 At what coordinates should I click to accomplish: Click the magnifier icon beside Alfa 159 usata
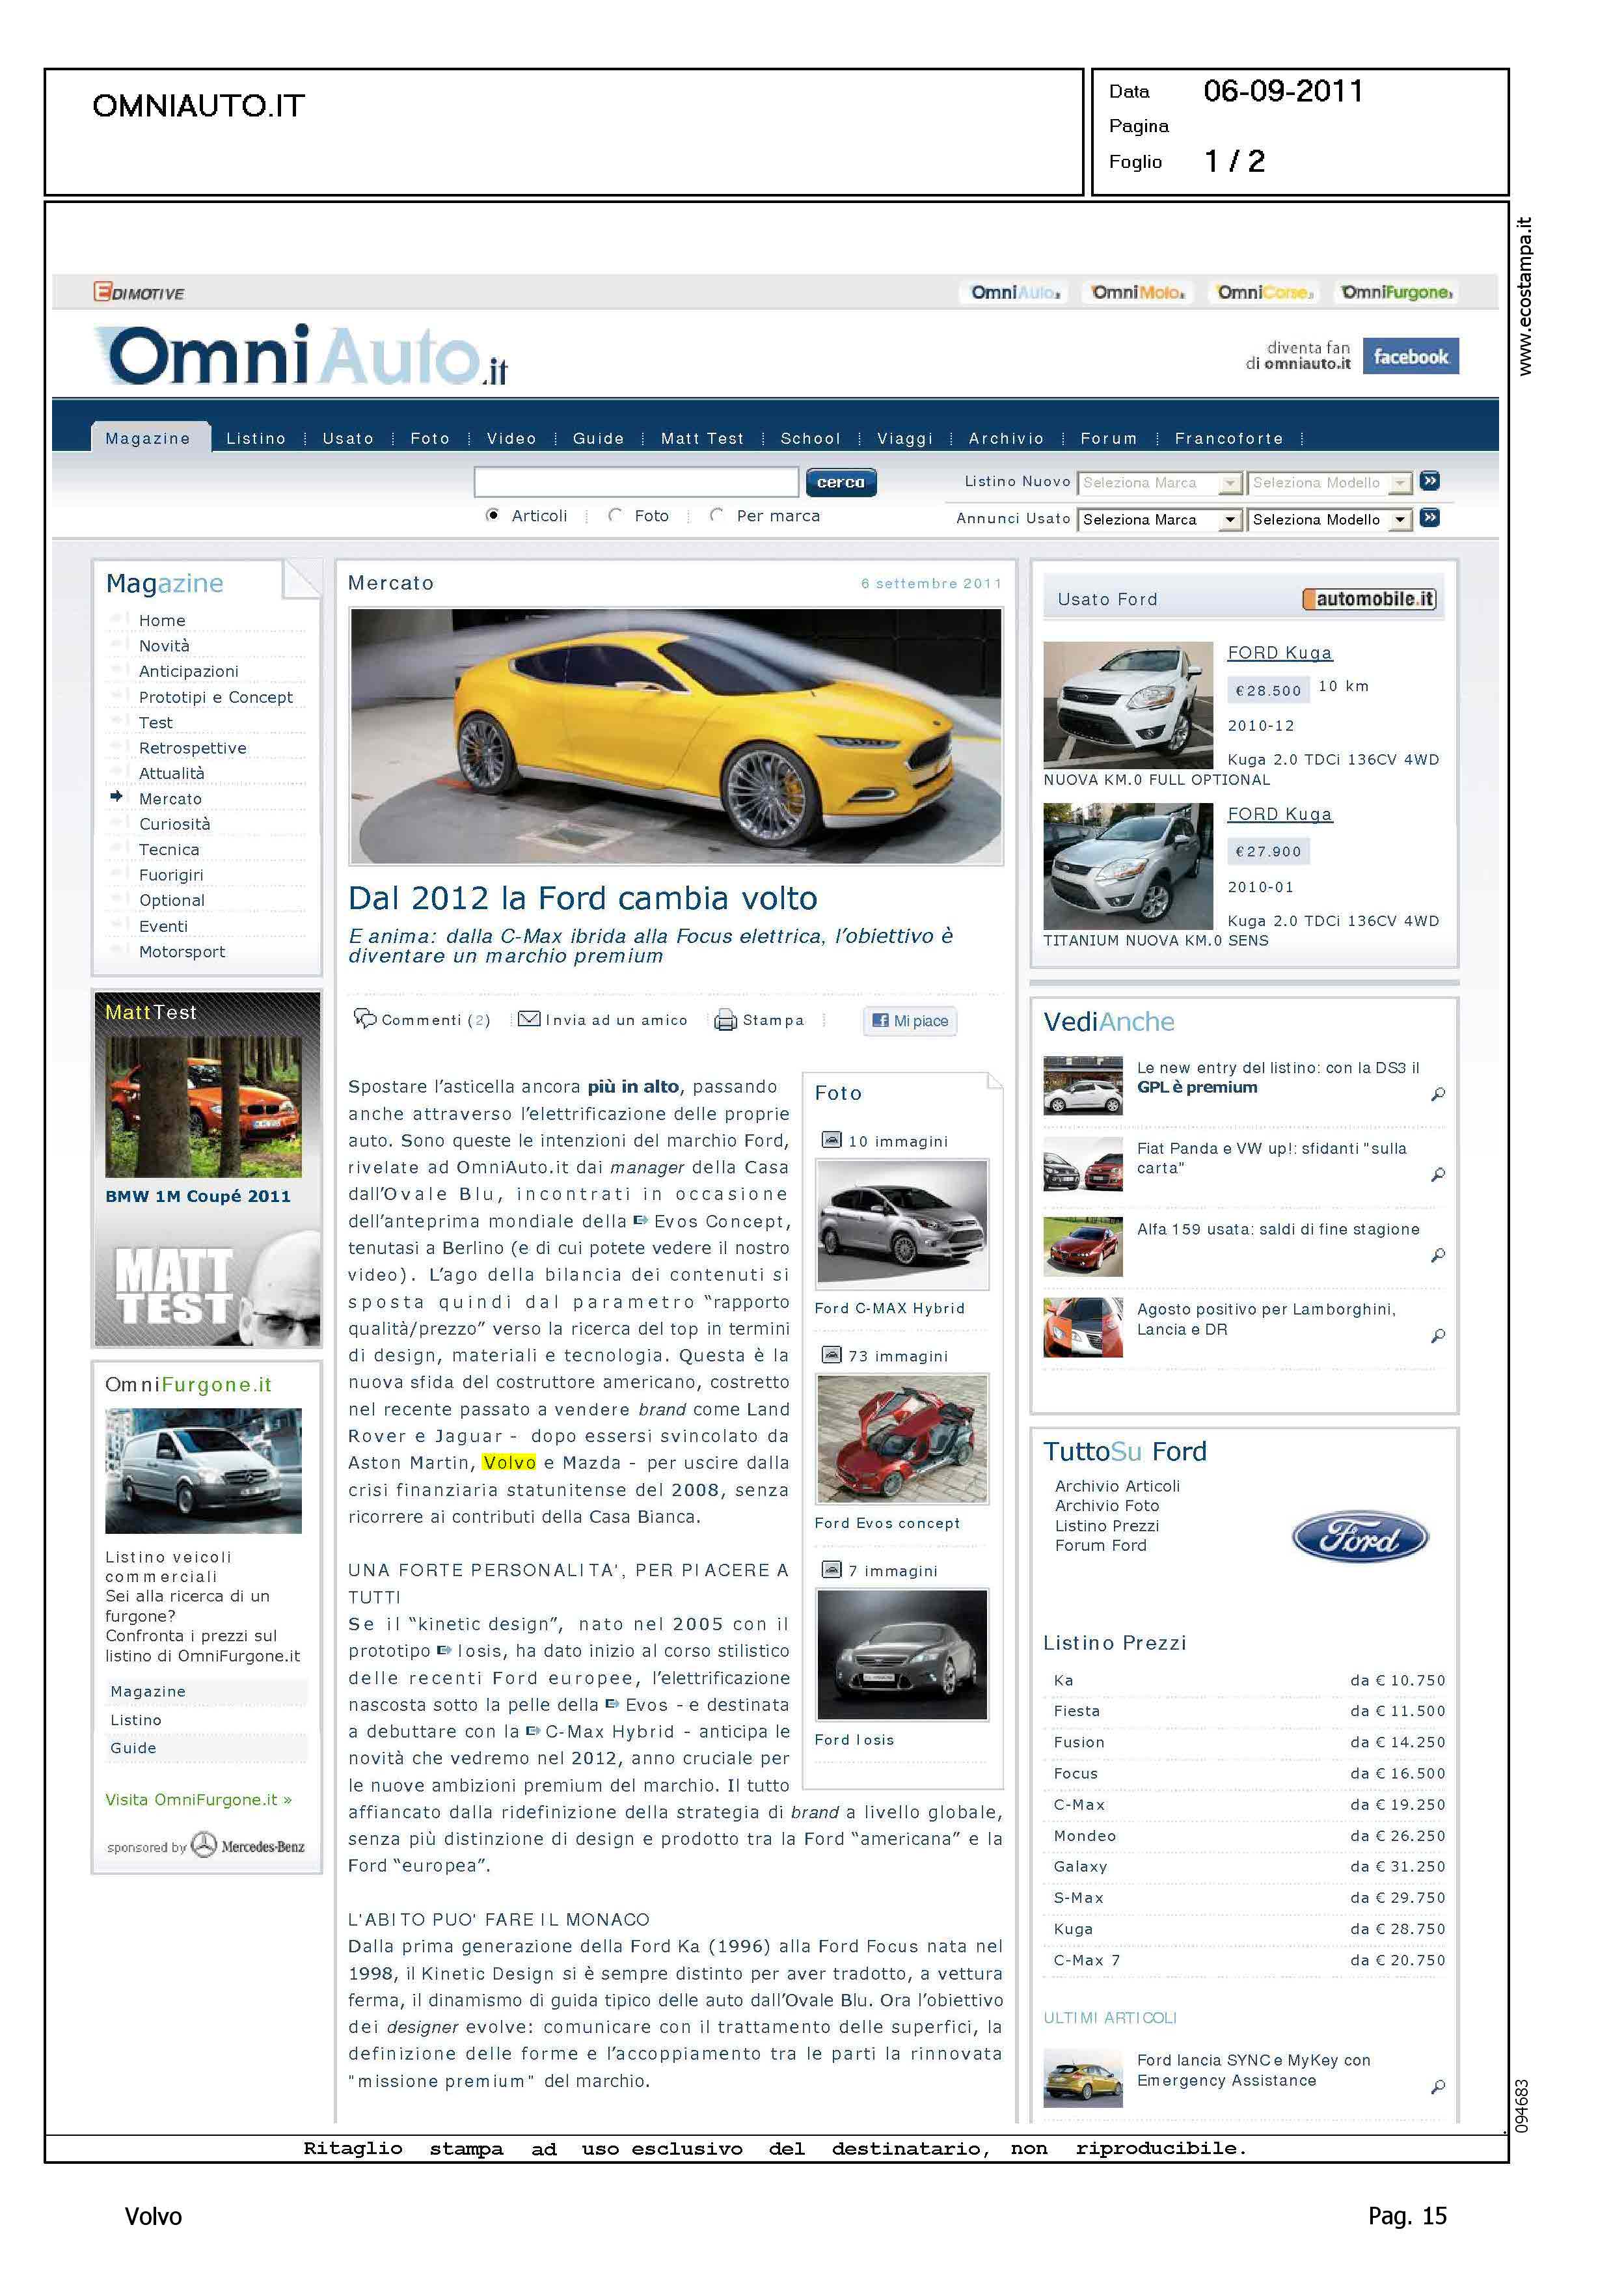tap(1437, 1255)
